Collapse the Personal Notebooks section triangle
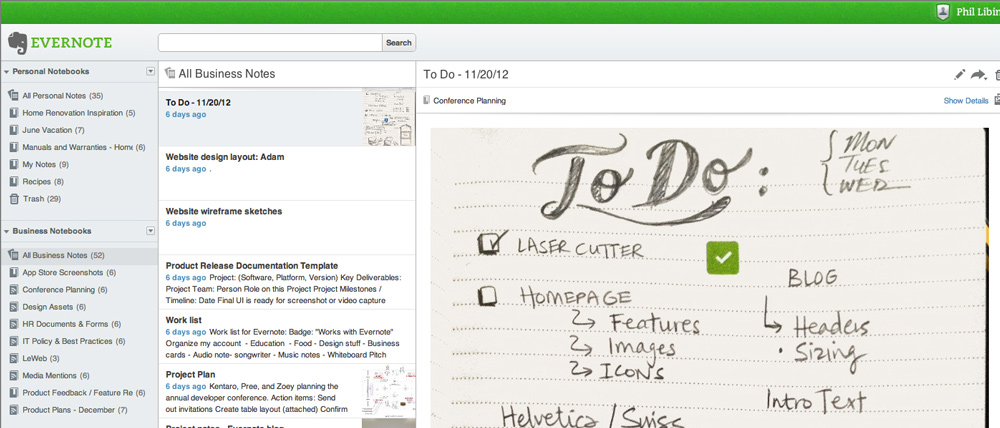Screen dimensions: 1000x428 click(x=6, y=71)
